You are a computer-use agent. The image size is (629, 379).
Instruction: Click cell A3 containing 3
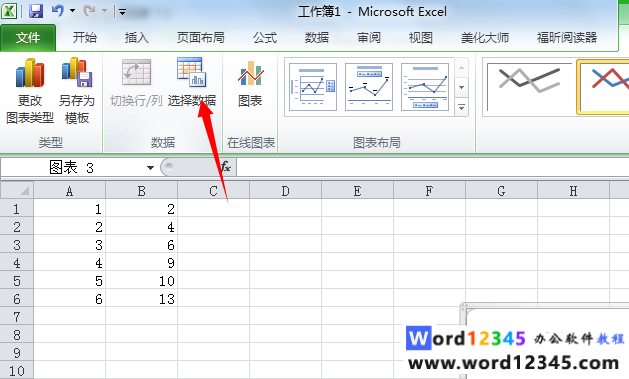tap(69, 245)
